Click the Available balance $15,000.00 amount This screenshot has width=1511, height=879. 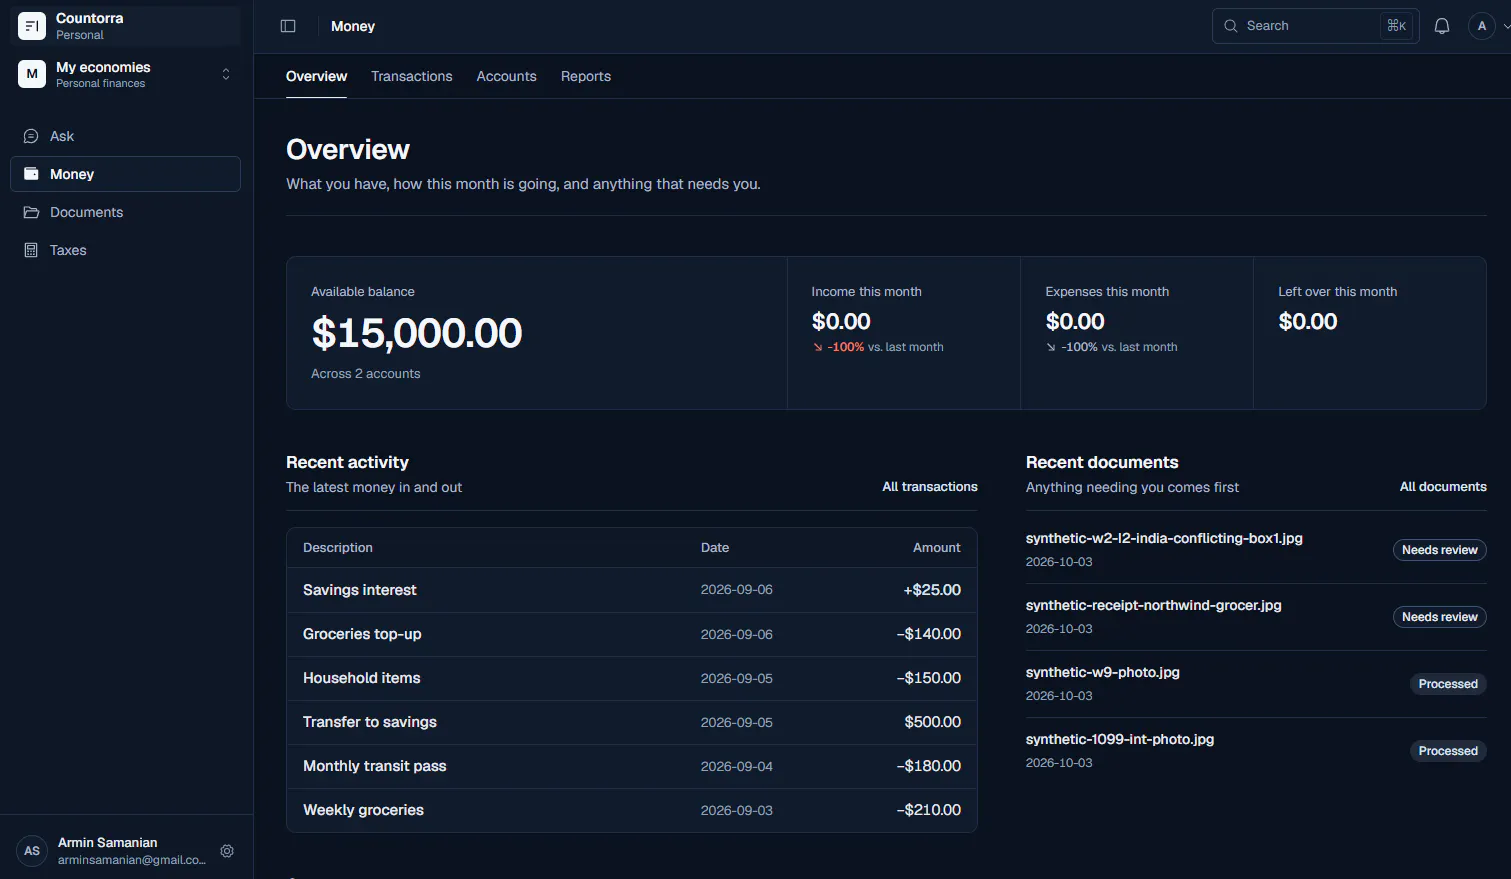pos(417,333)
